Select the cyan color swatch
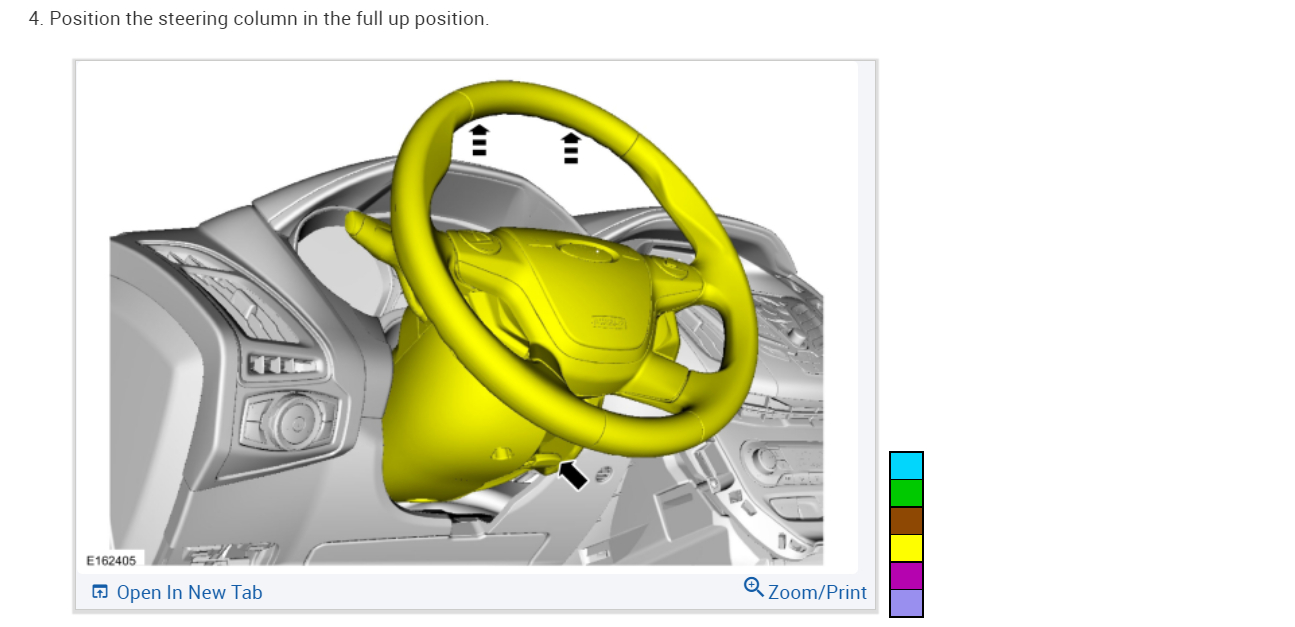This screenshot has width=1295, height=627. click(x=906, y=465)
